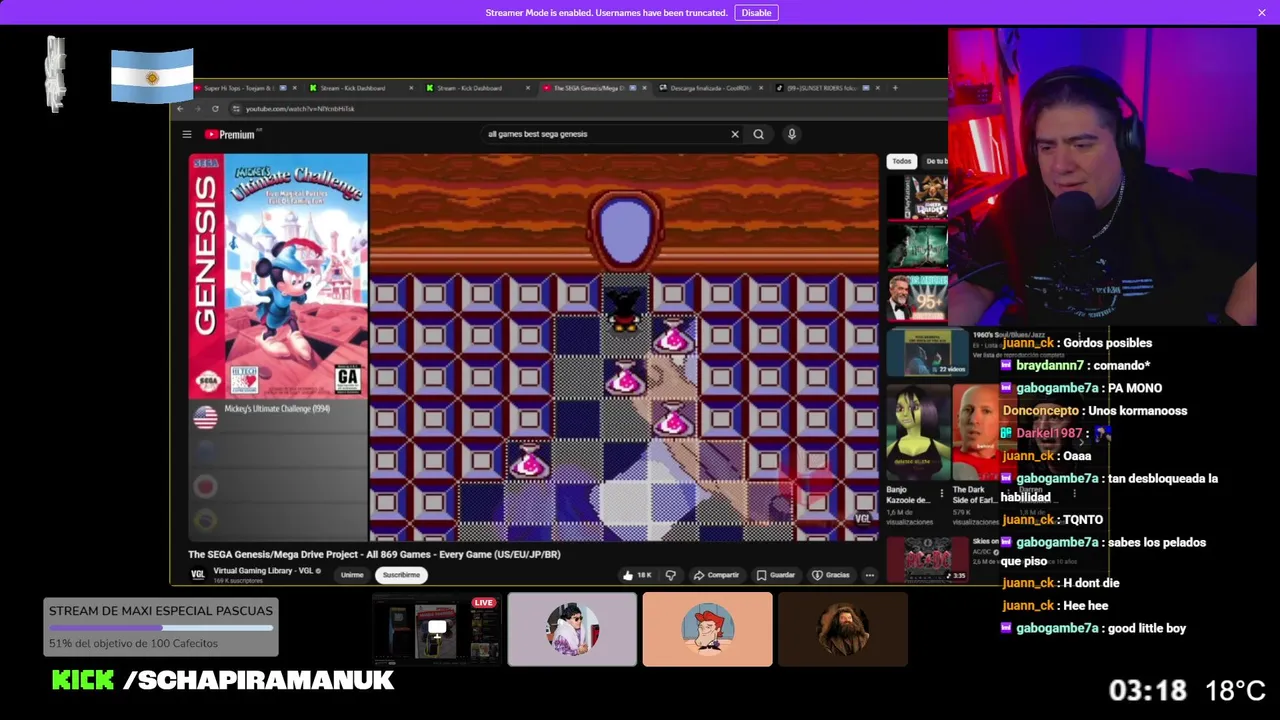This screenshot has height=720, width=1280.
Task: Click the 18°C temperature overlay
Action: [x=1235, y=691]
